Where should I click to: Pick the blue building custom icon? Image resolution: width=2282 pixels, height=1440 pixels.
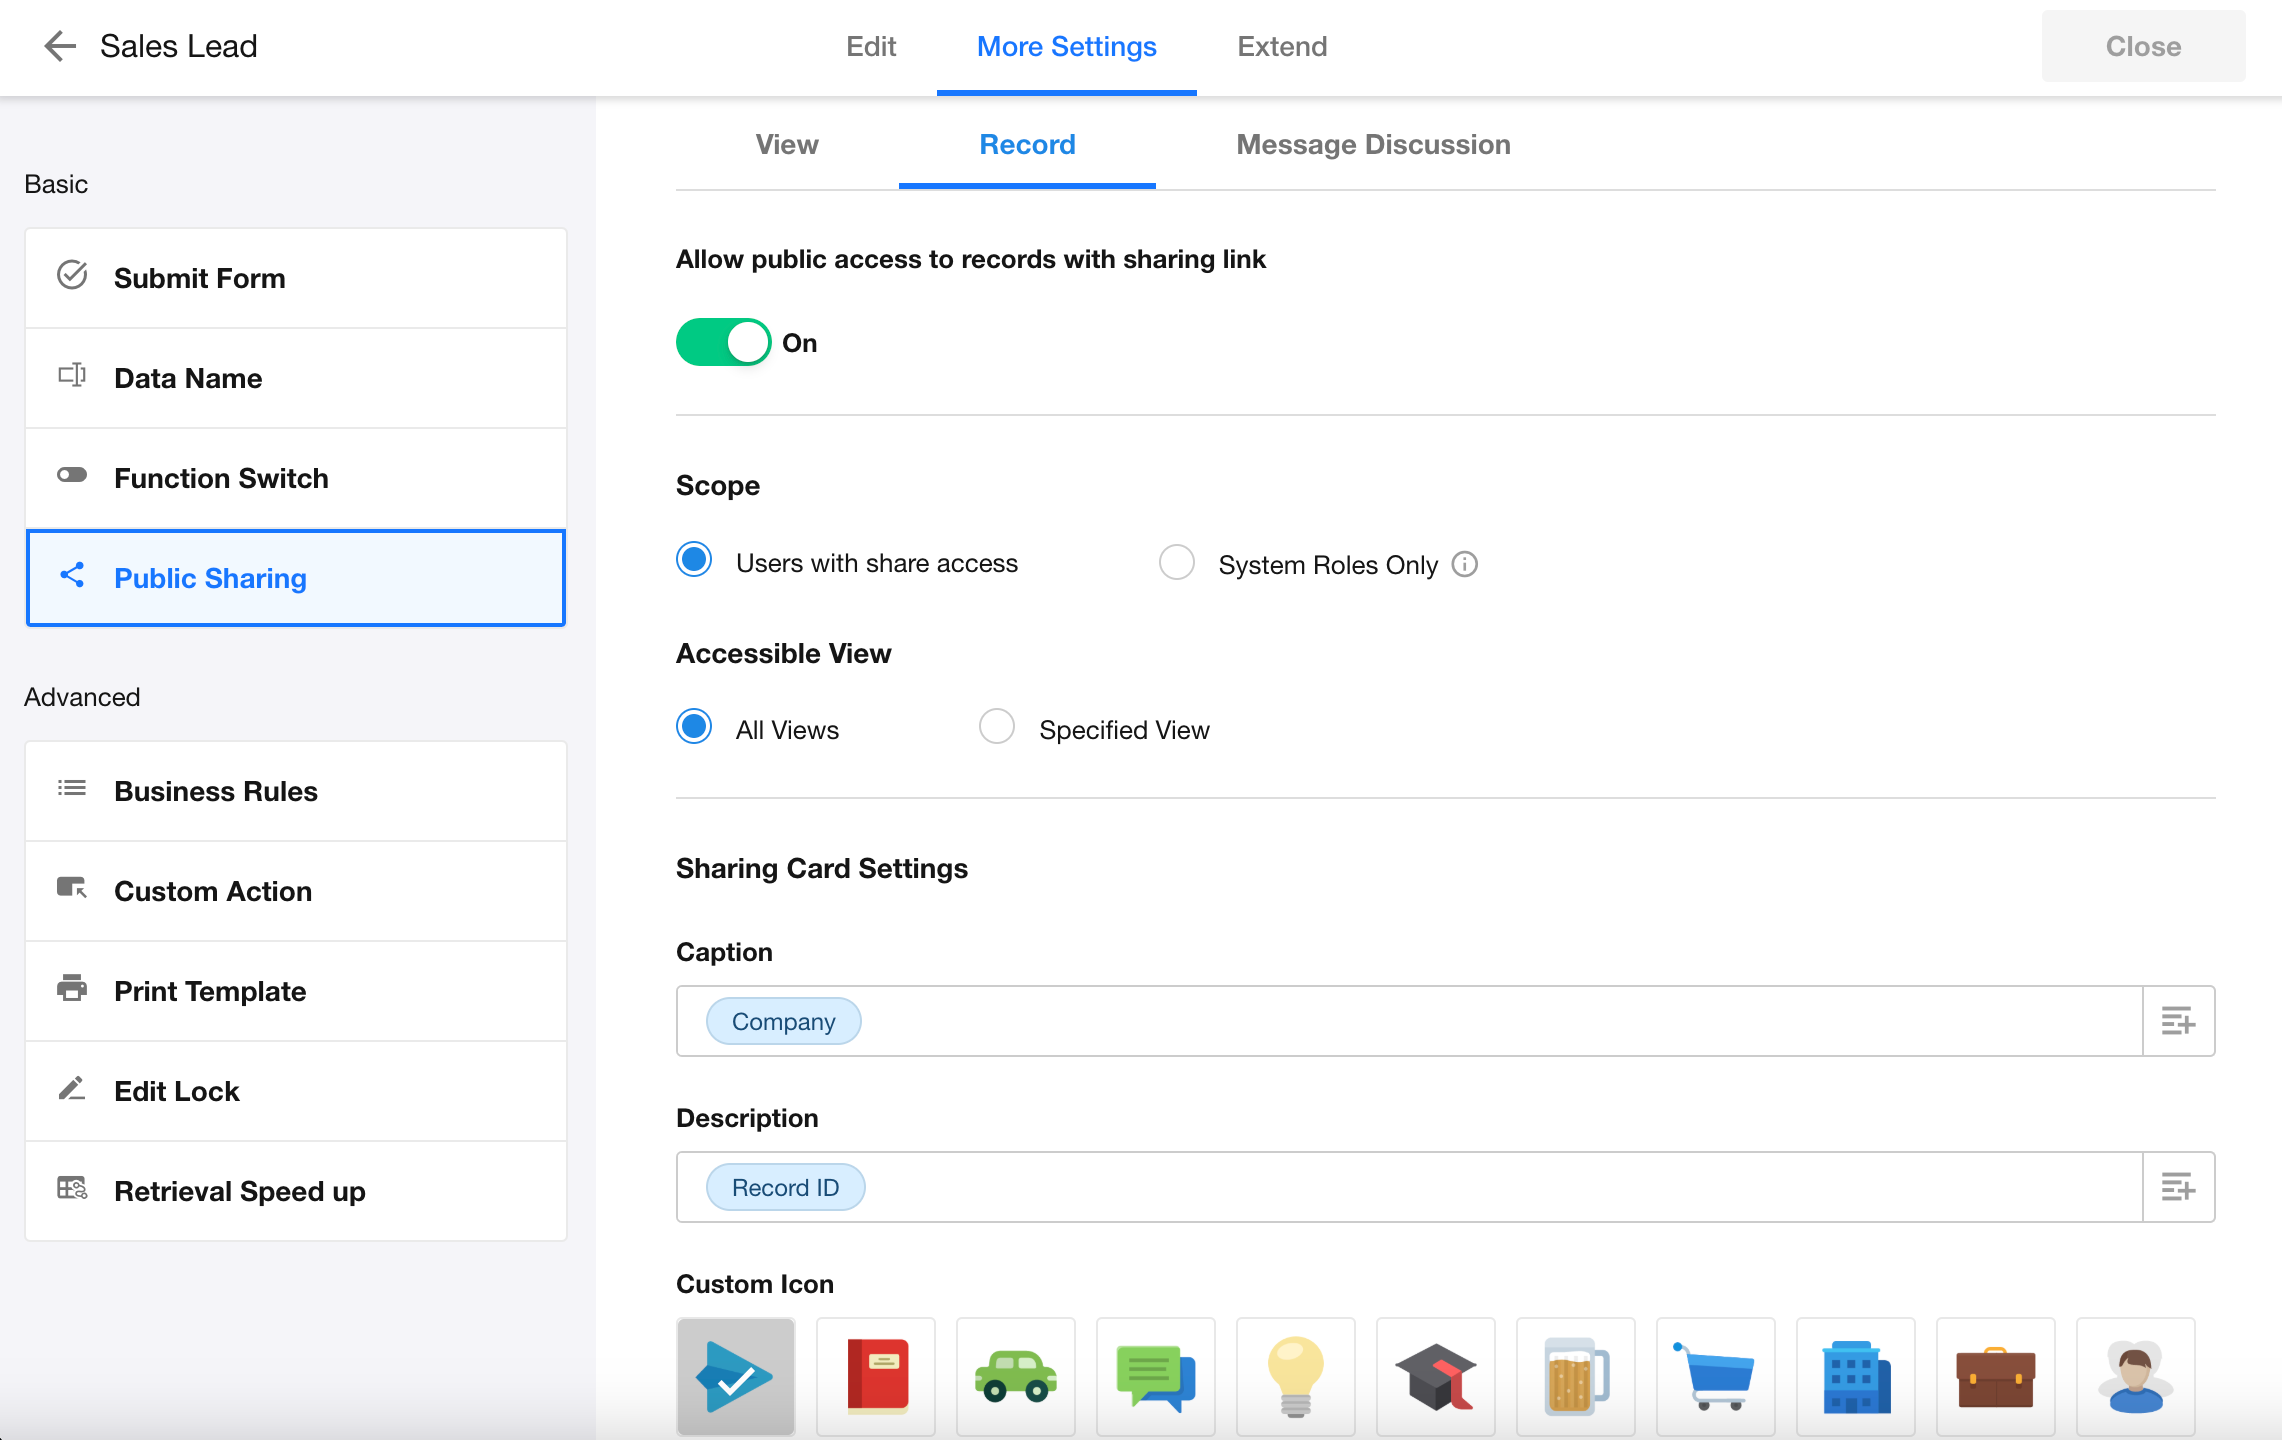(x=1855, y=1376)
